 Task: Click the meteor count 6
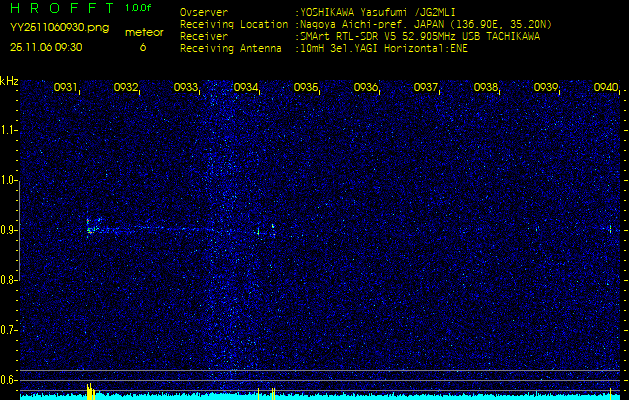pos(143,47)
